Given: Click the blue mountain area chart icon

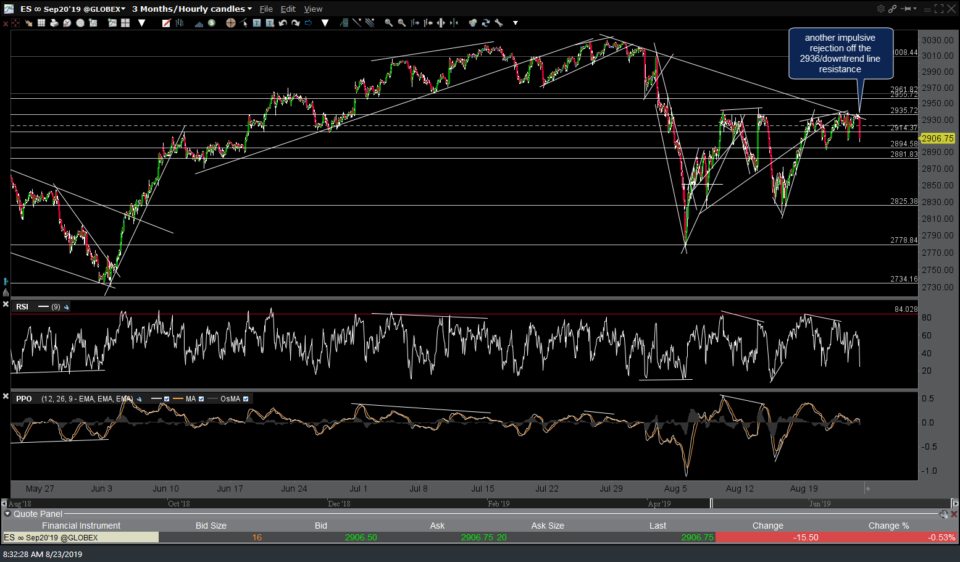Looking at the screenshot, I should [199, 23].
